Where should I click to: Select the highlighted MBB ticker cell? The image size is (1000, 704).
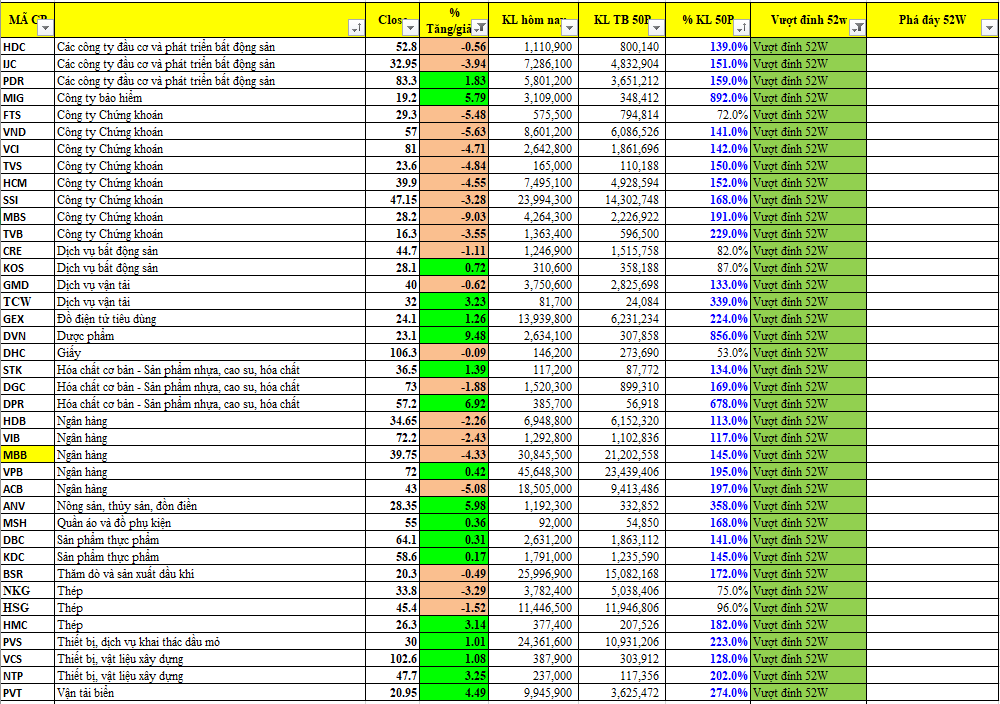(26, 455)
